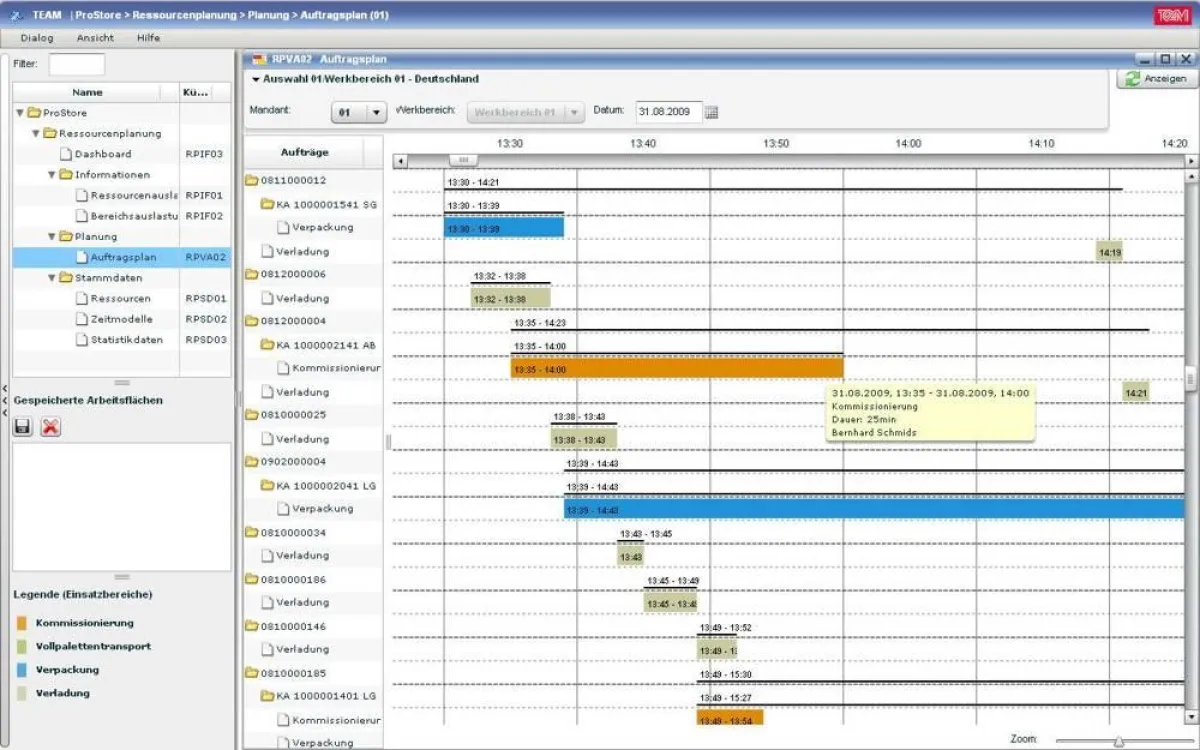The image size is (1200, 750).
Task: Open the Mandant dropdown showing 01
Action: (x=376, y=112)
